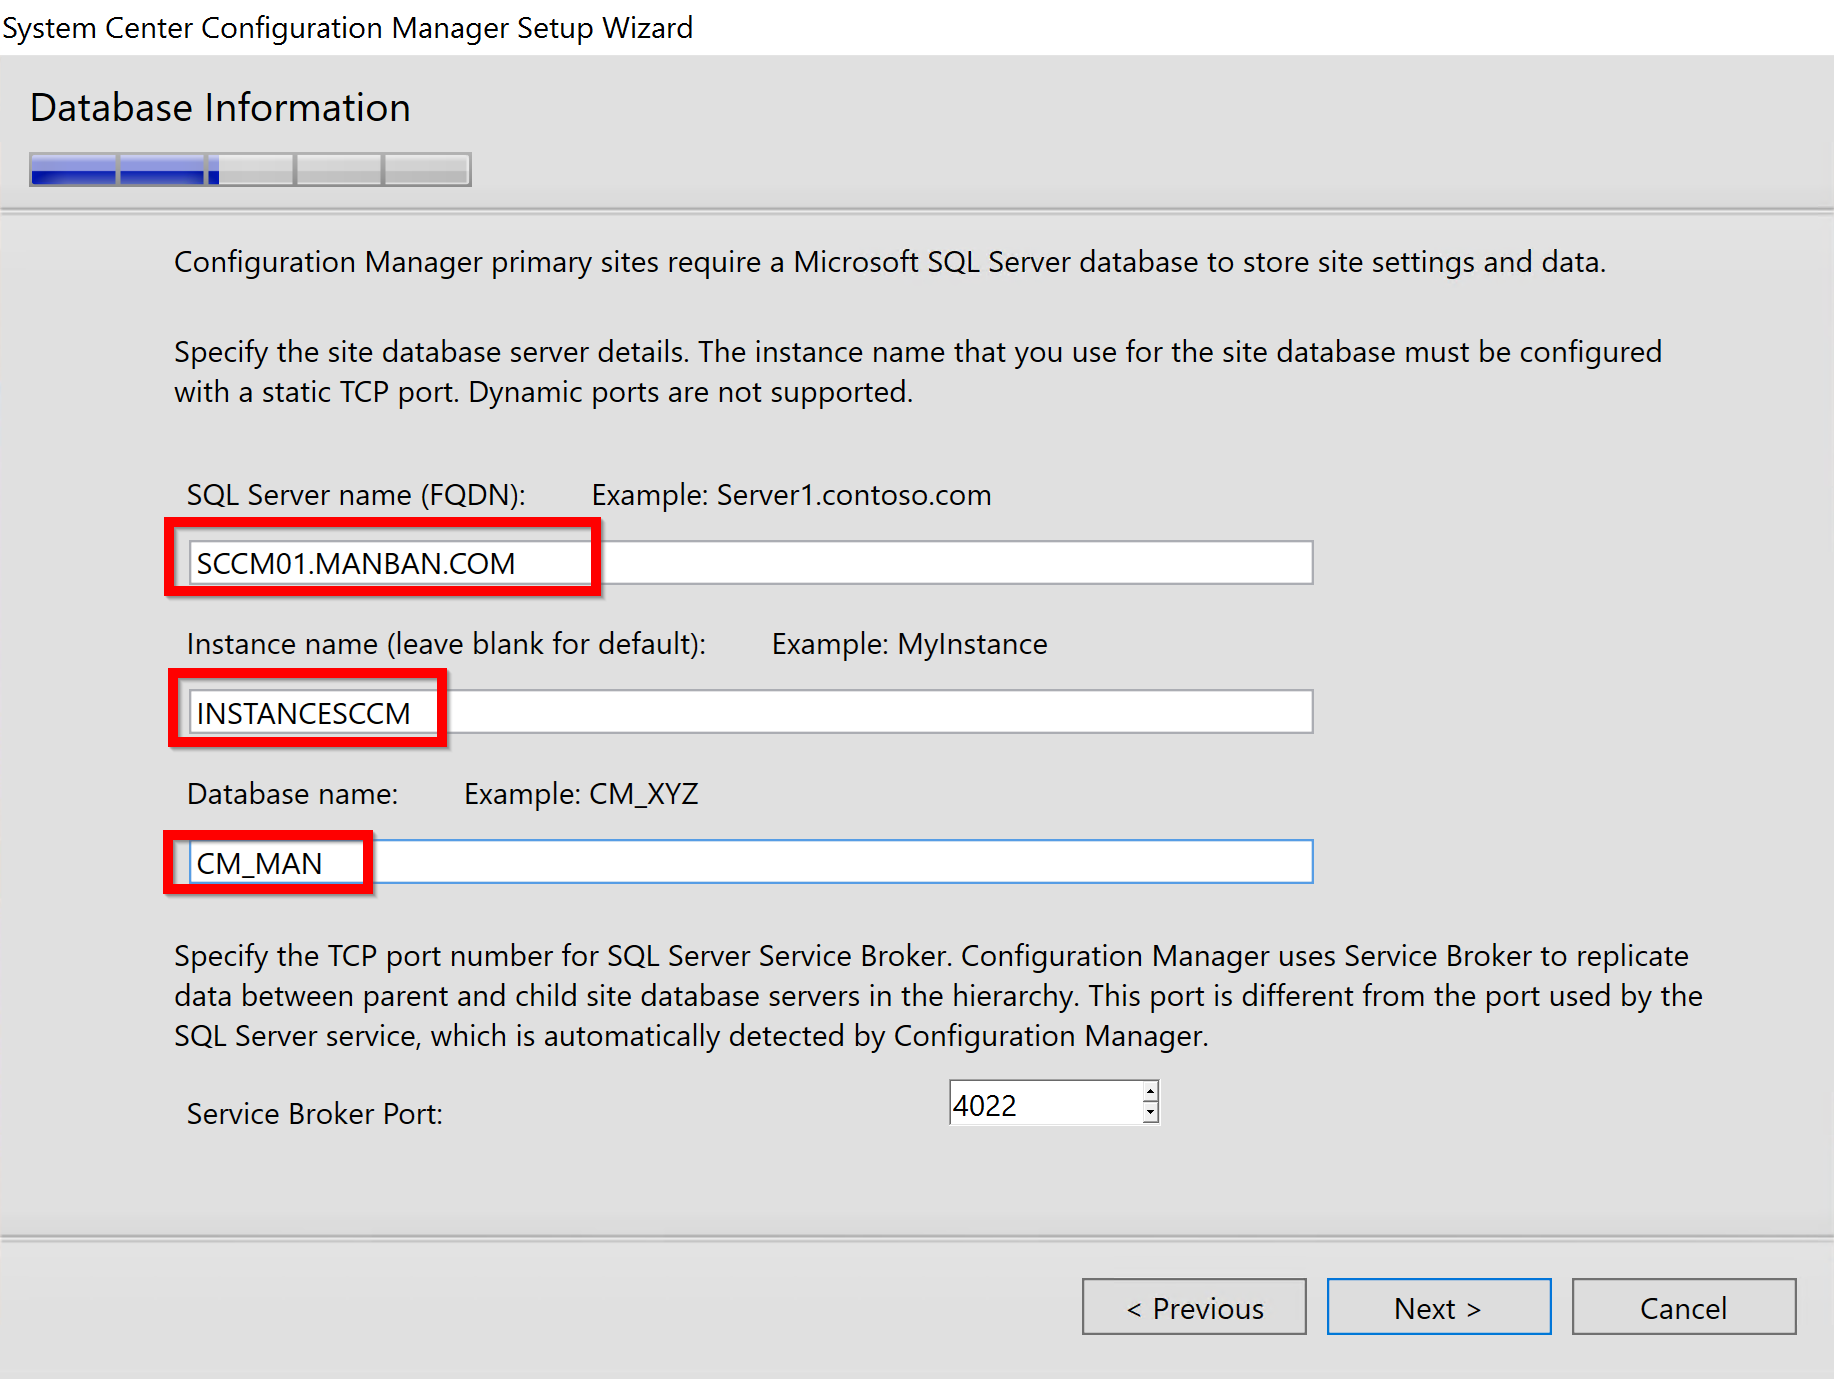Viewport: 1834px width, 1379px height.
Task: Select the INSTANCESCCM text
Action: (x=303, y=712)
